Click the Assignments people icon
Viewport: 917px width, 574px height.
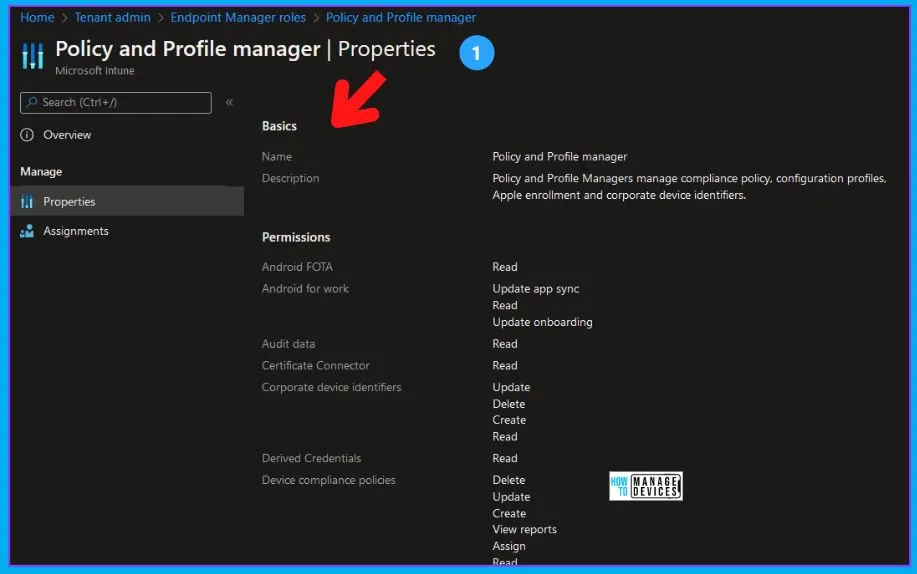pyautogui.click(x=27, y=231)
